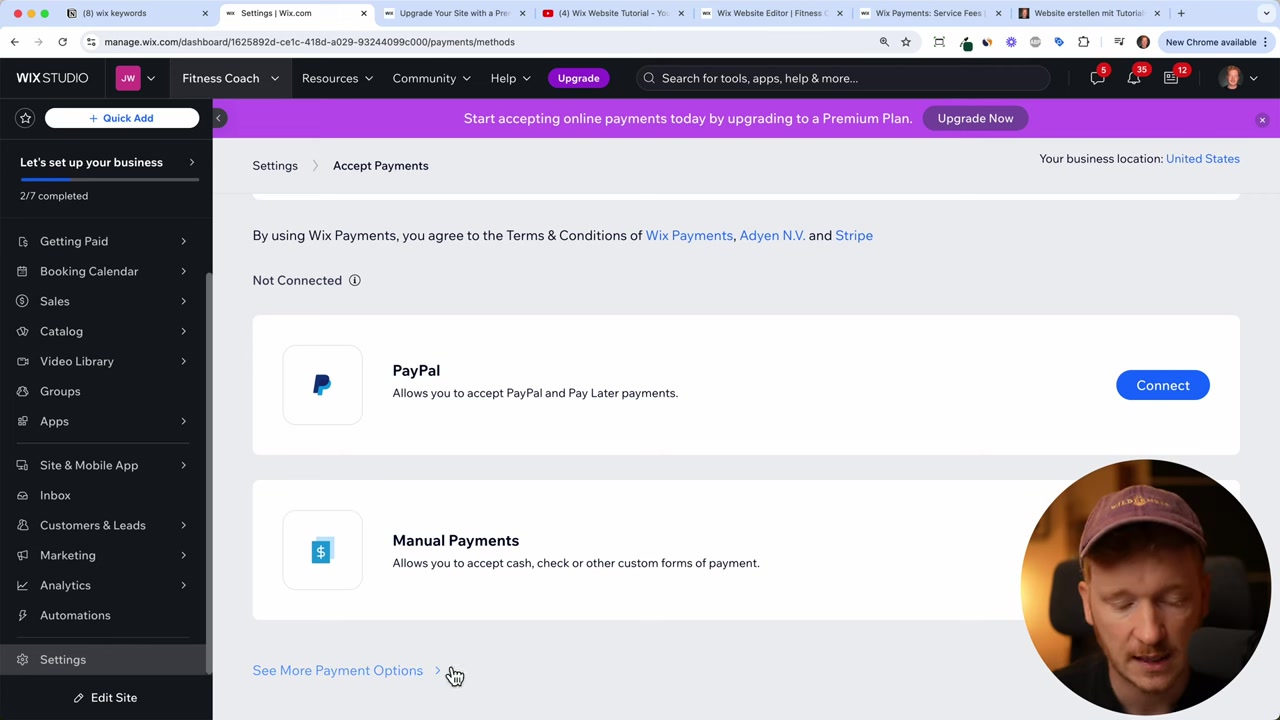
Task: Open a new browser tab
Action: coord(1181,13)
